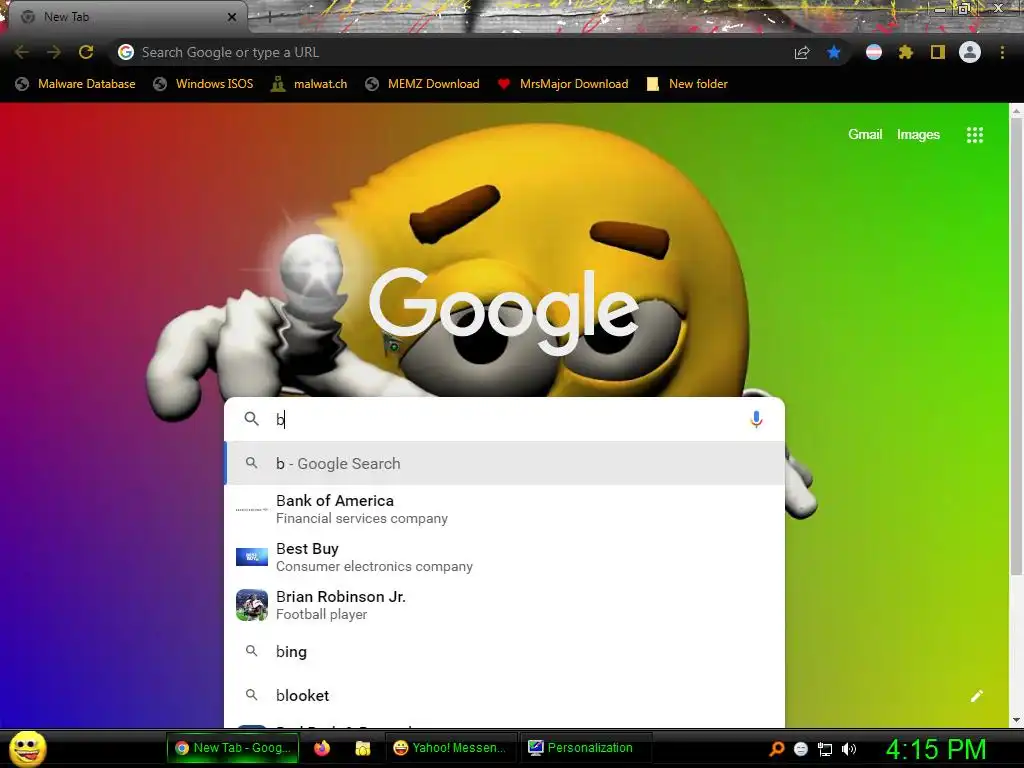Viewport: 1024px width, 768px height.
Task: Open Chrome's three-dot menu
Action: pyautogui.click(x=1002, y=52)
